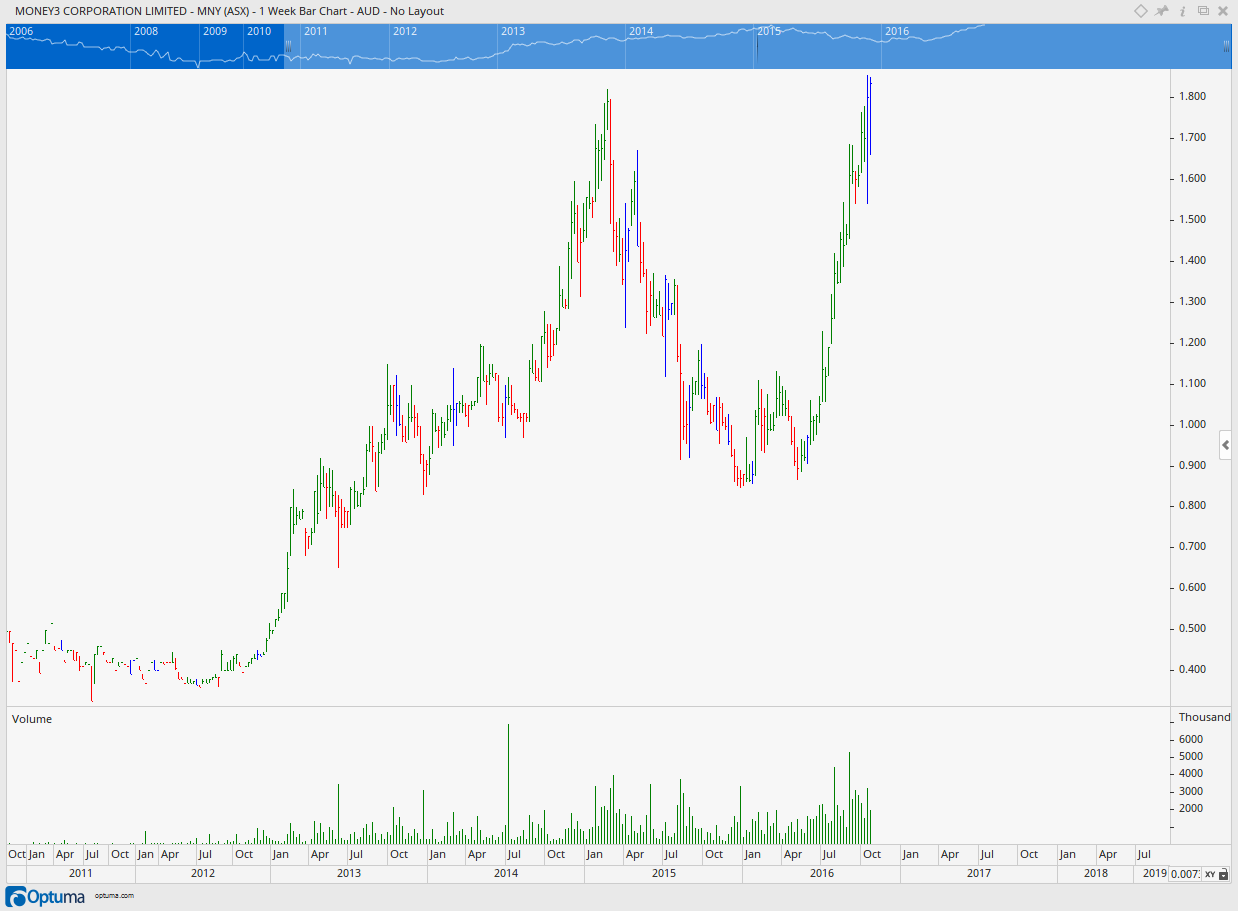Click the chart title MONEY3 CORPORATION LIMITED

99,11
